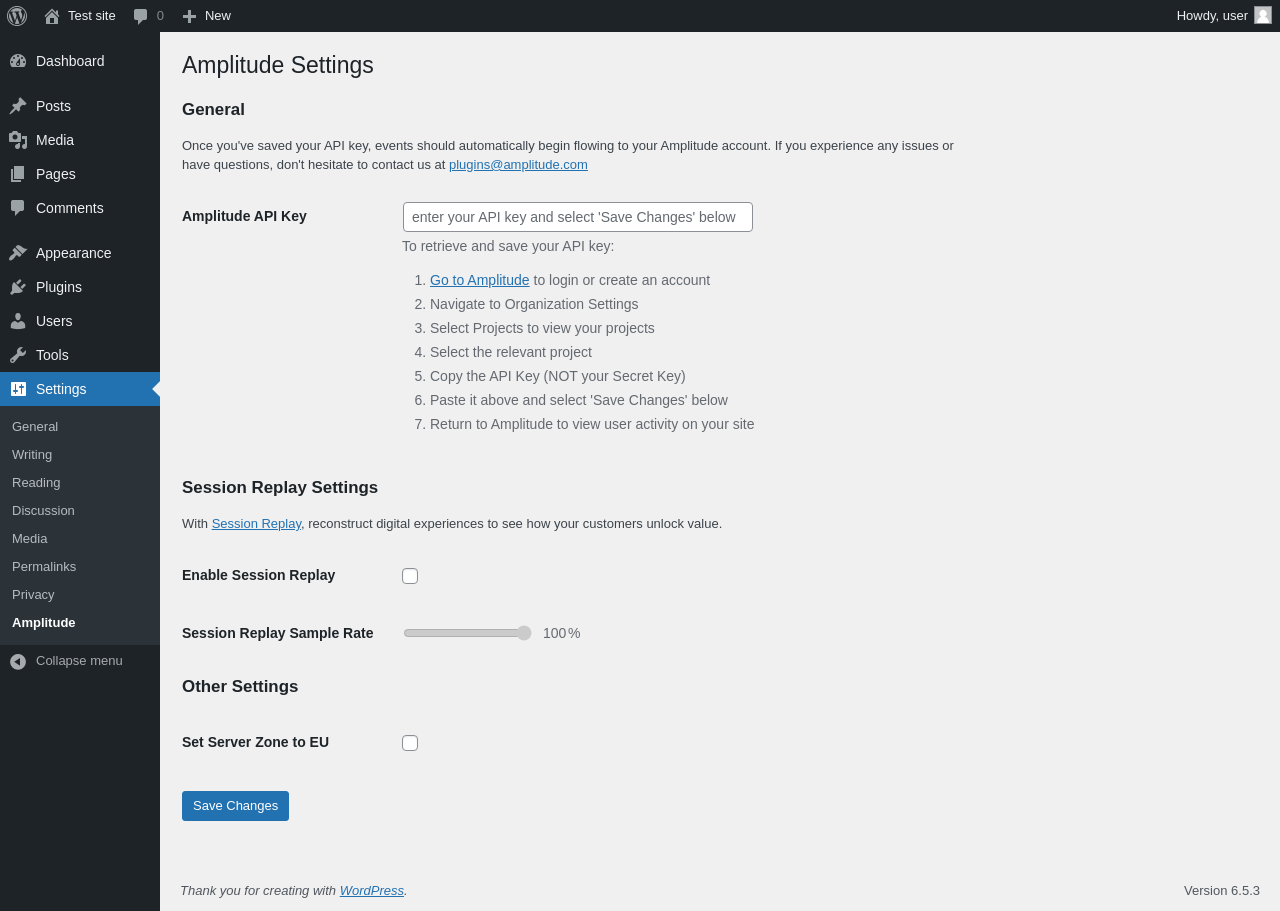Open Permalinks settings submenu item
Screen dimensions: 1280x911
click(44, 567)
